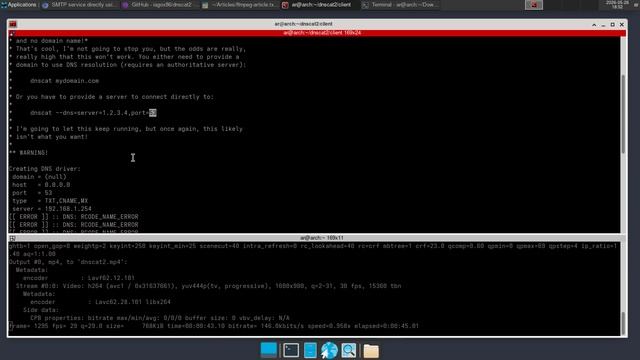Click the highlighted port 53 text
The height and width of the screenshot is (360, 640).
point(153,113)
